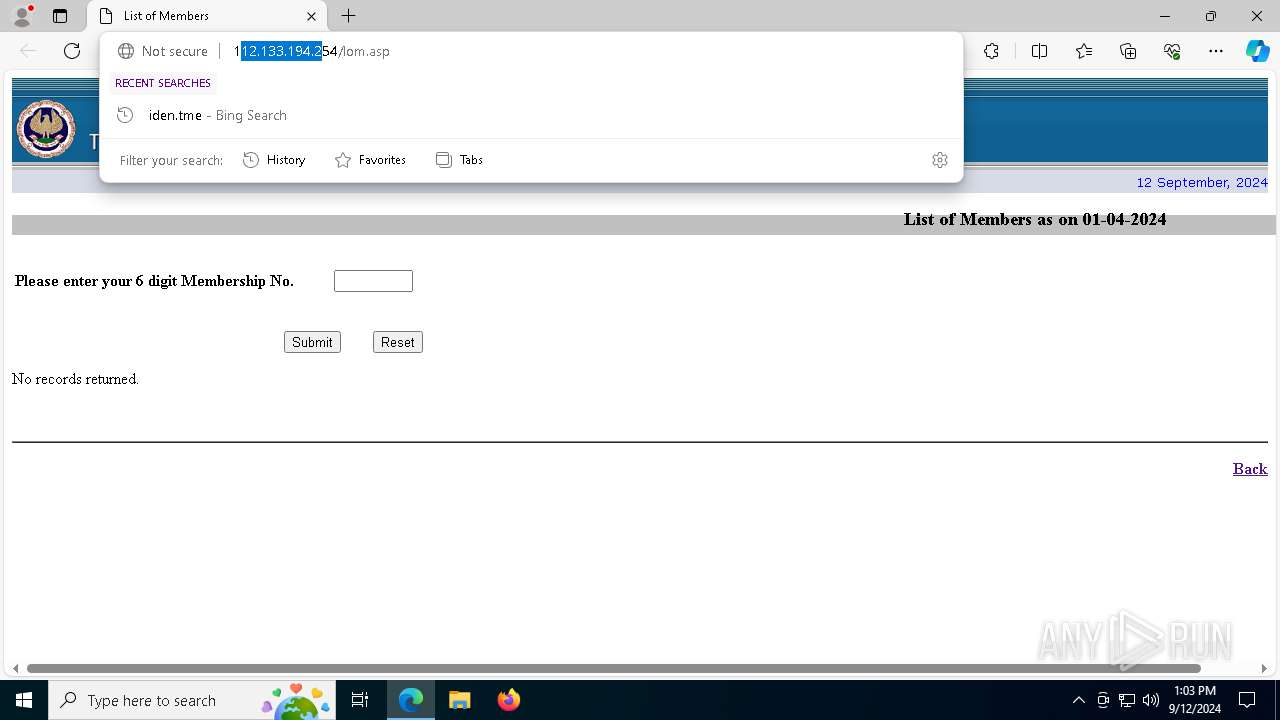1280x720 pixels.
Task: Refresh the current page
Action: pyautogui.click(x=72, y=51)
